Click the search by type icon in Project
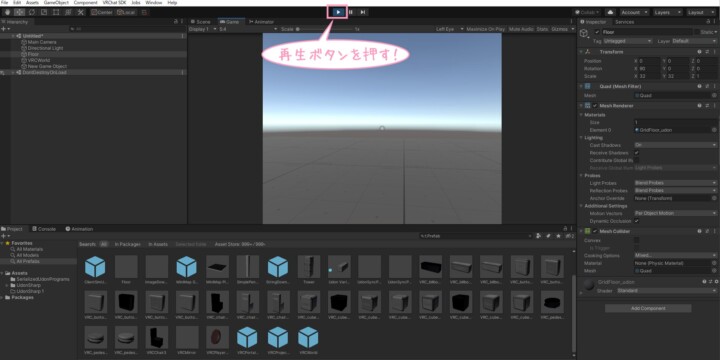Image resolution: width=720 pixels, height=360 pixels. tap(539, 236)
